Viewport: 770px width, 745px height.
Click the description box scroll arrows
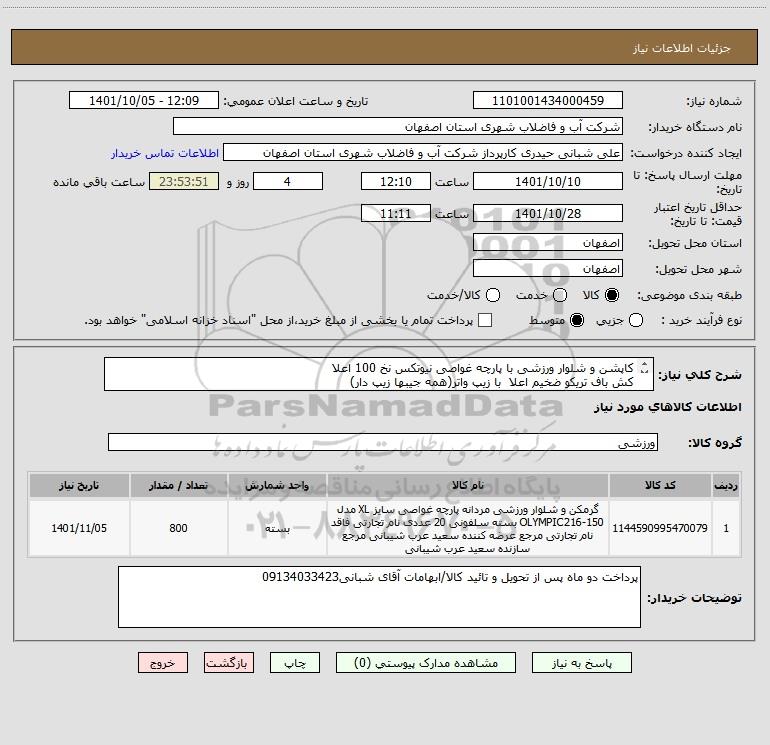tap(645, 367)
